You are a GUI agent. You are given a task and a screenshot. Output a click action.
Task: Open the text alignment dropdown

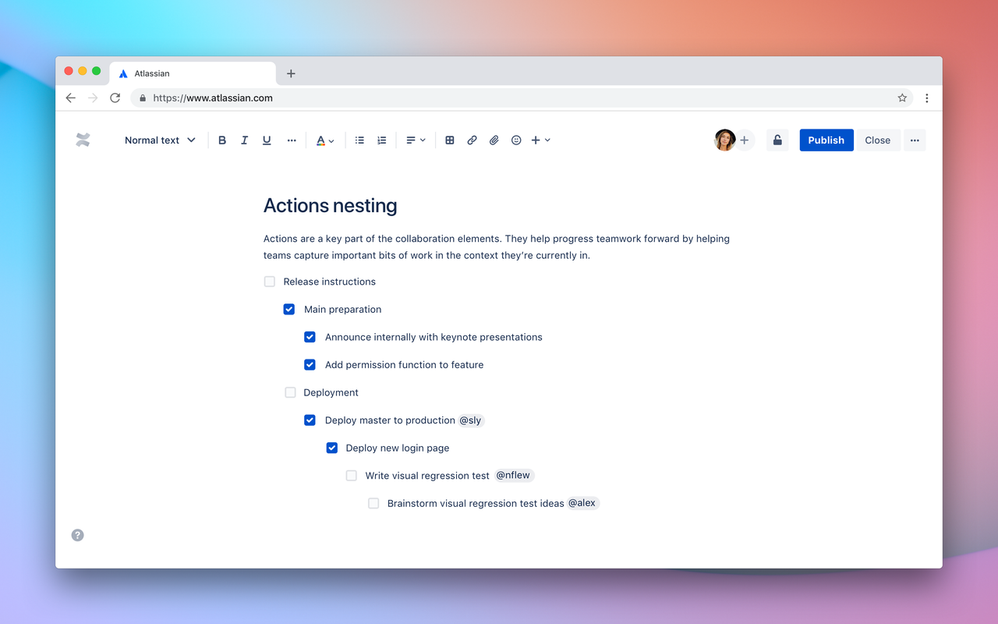(x=416, y=140)
